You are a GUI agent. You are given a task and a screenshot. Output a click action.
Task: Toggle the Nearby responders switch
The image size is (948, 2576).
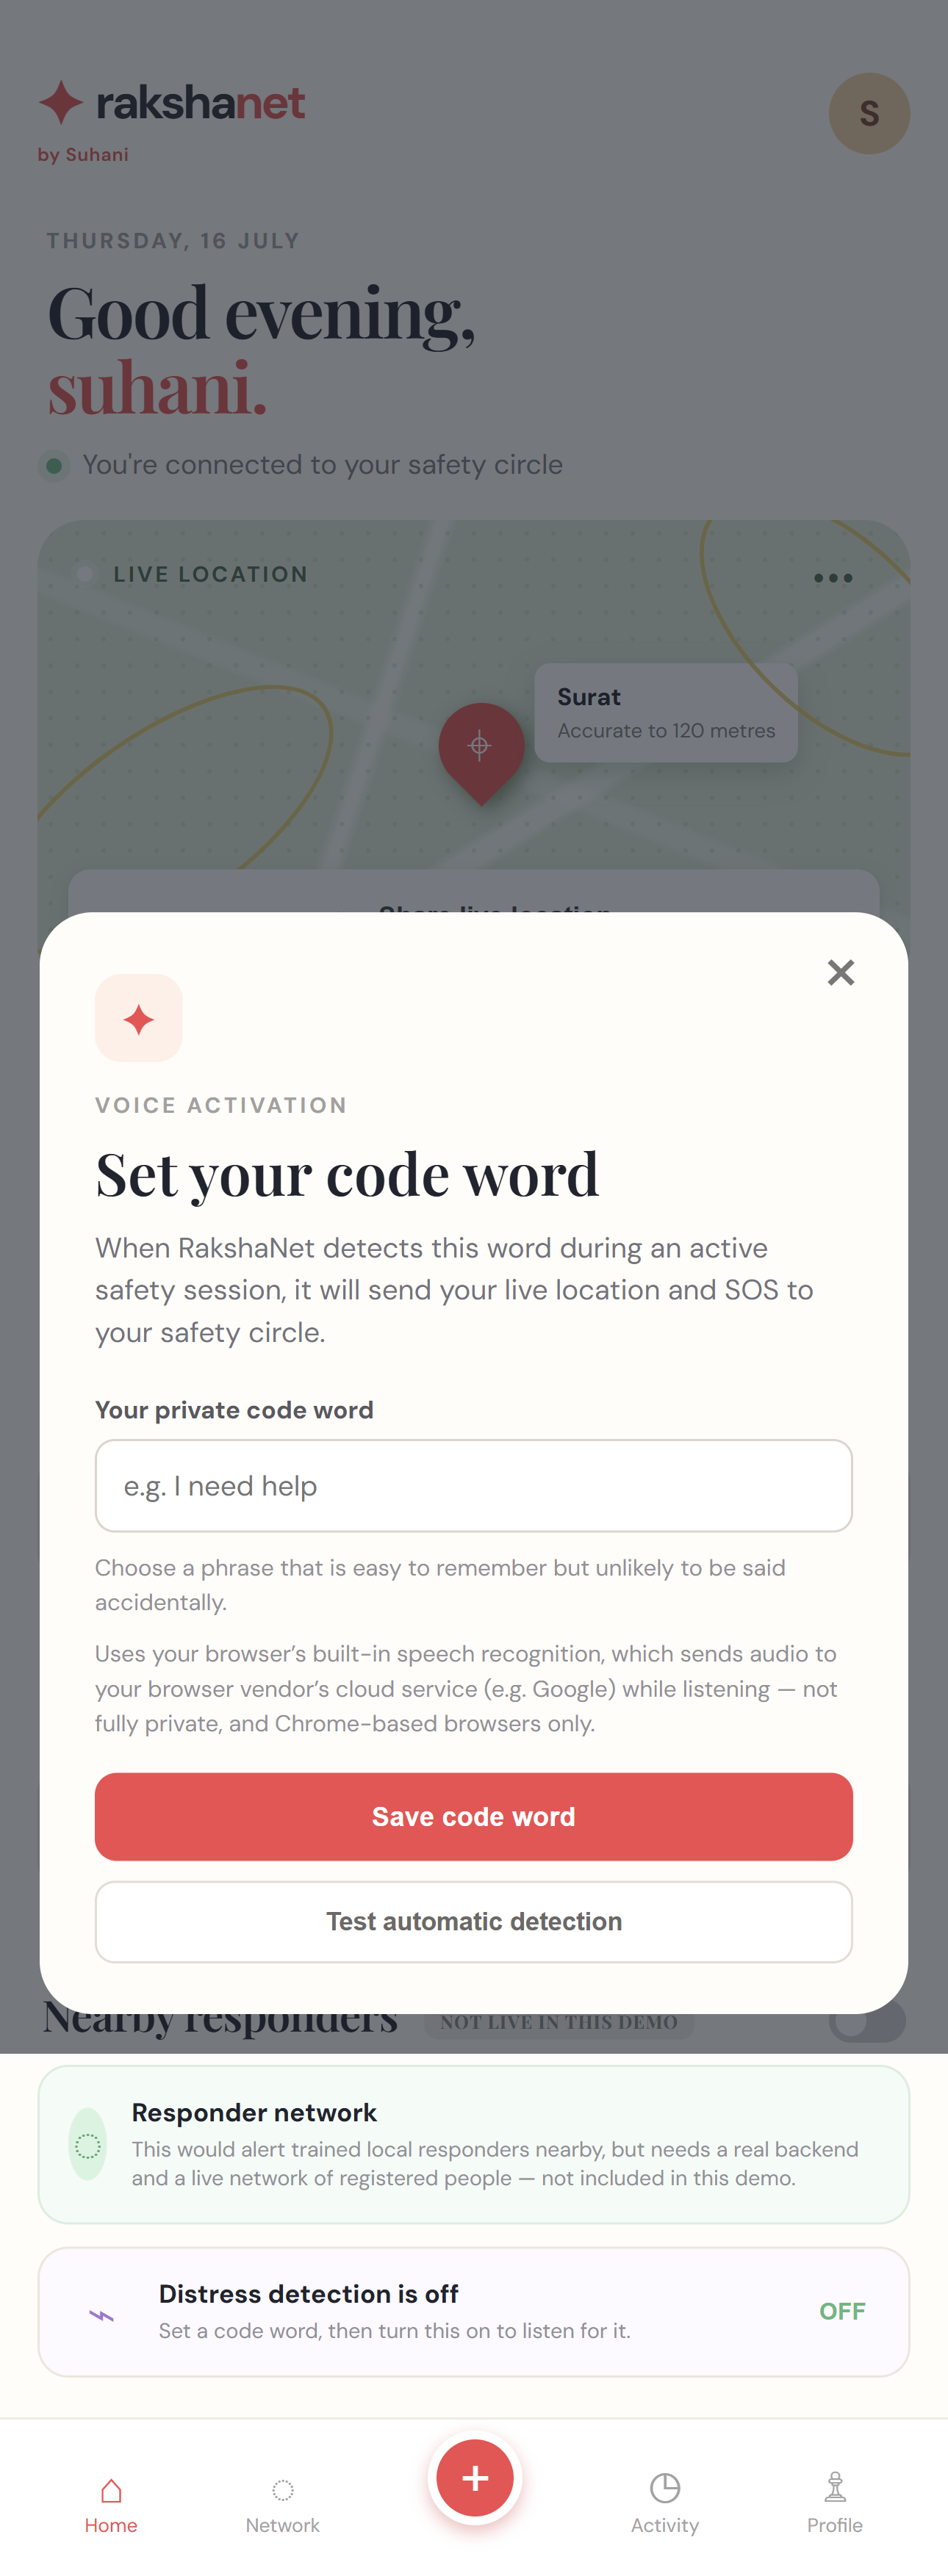pos(867,2021)
